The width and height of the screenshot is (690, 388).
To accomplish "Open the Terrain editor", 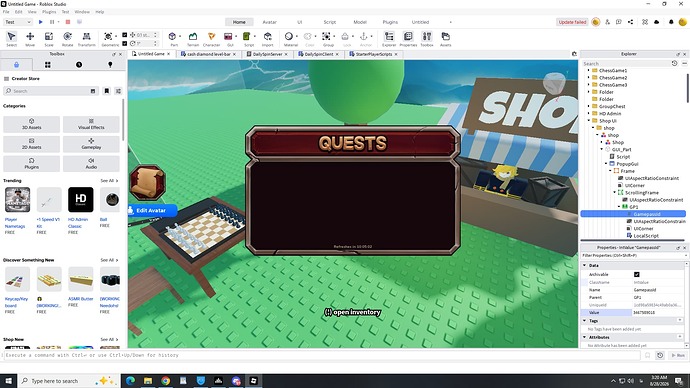I will click(x=193, y=39).
